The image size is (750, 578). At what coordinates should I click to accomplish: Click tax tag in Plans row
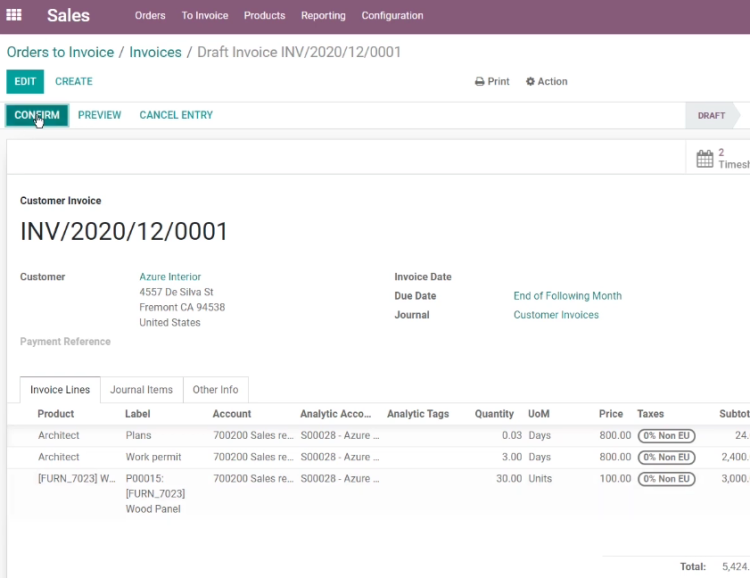coord(666,436)
